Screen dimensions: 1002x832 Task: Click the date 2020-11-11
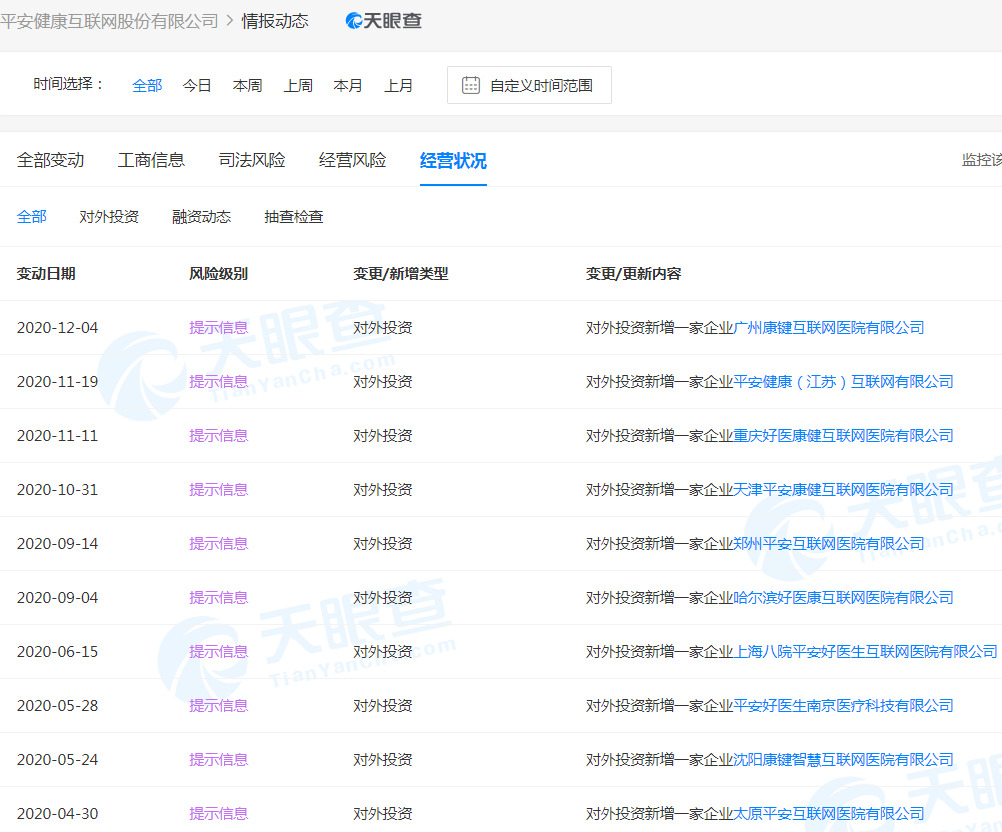58,436
